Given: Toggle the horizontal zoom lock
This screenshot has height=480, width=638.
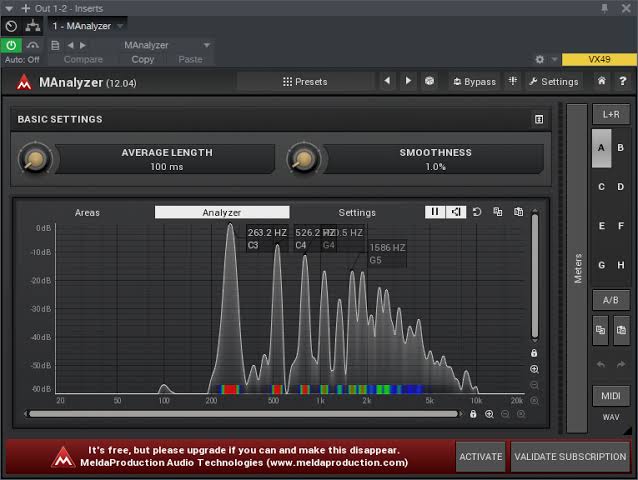Looking at the screenshot, I should click(x=473, y=414).
